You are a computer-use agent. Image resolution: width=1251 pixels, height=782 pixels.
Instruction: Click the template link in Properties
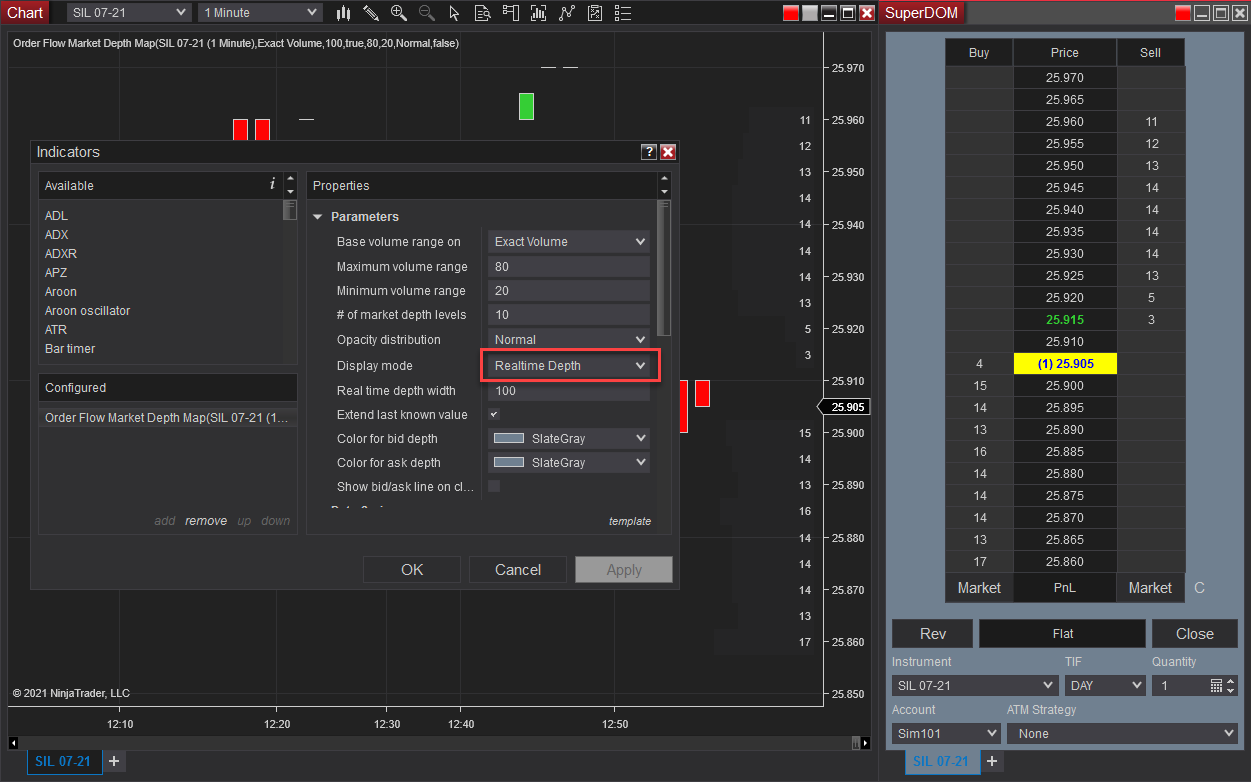click(x=630, y=521)
